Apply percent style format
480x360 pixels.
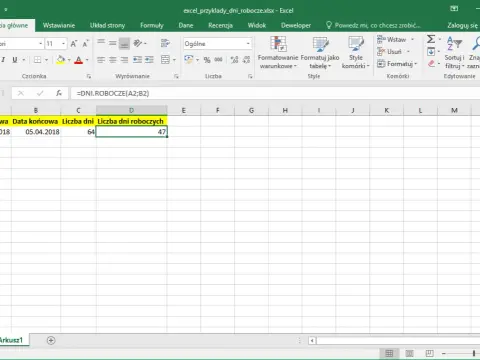point(207,60)
